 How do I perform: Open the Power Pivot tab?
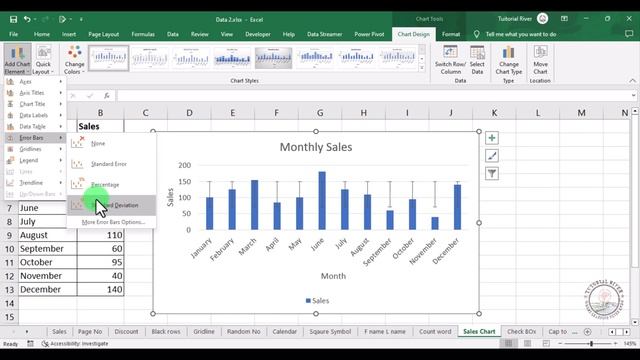pyautogui.click(x=369, y=34)
